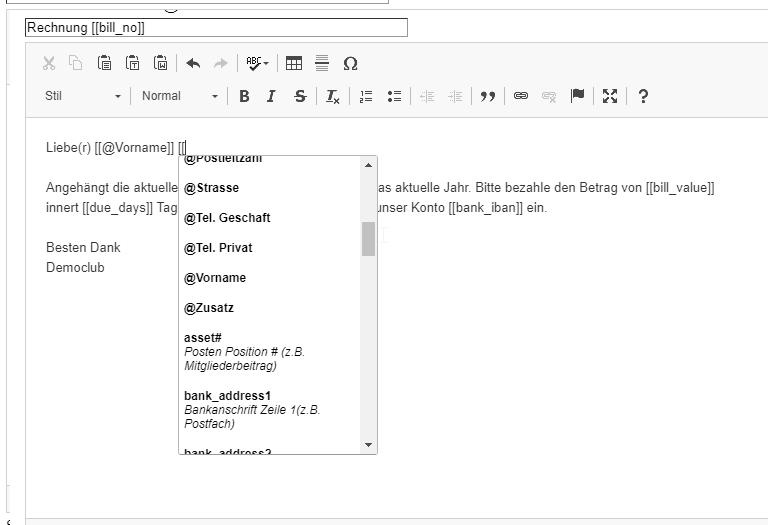Redo the last undone edit
768x525 pixels.
click(221, 63)
